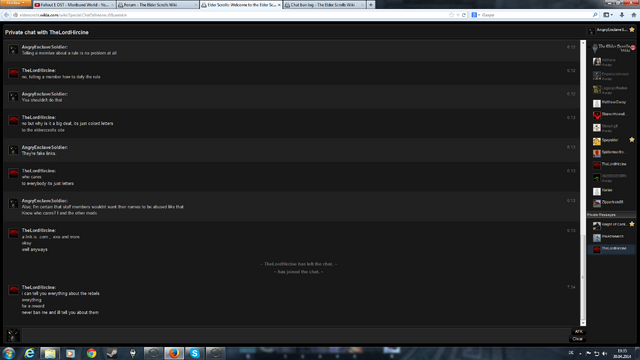Click the Private Messages section header

(611, 215)
